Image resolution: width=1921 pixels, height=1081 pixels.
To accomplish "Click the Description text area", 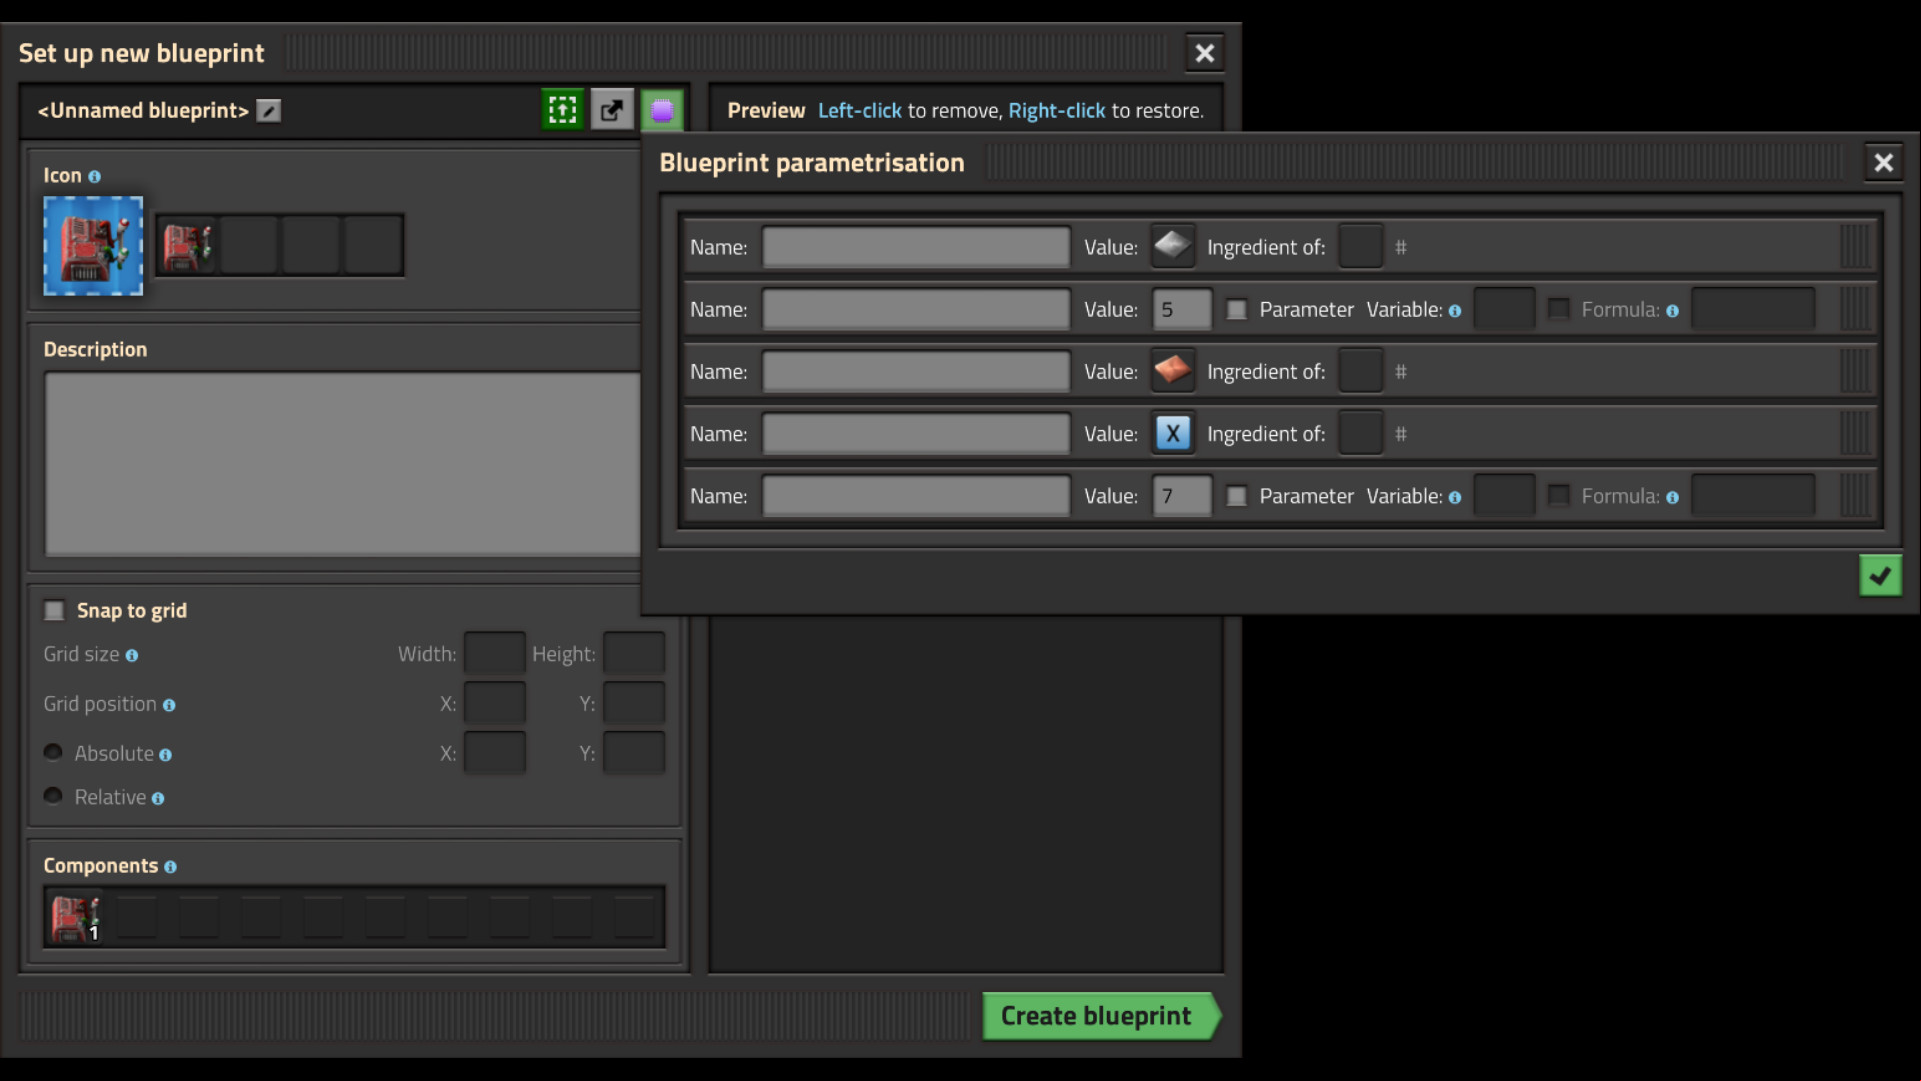I will tap(342, 464).
